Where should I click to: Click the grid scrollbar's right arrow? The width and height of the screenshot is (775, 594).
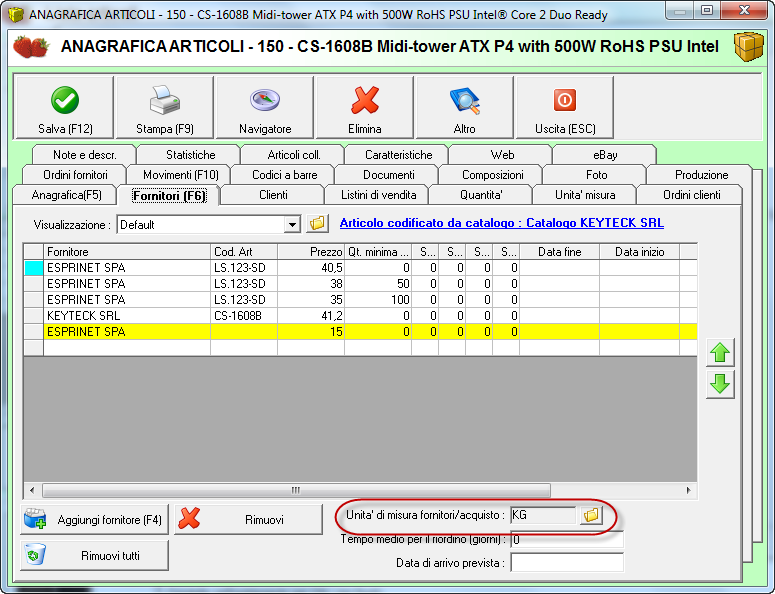click(x=688, y=490)
